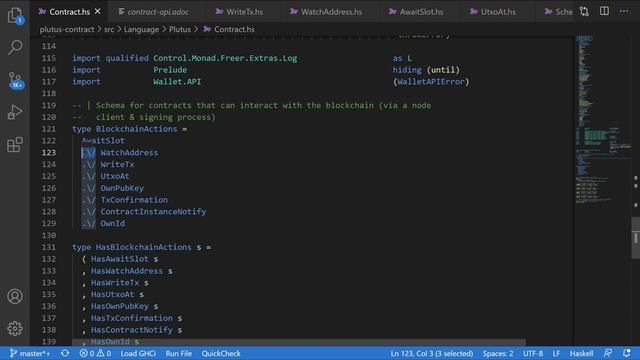Image resolution: width=640 pixels, height=360 pixels.
Task: Synchronize changes icon in status bar
Action: [x=65, y=353]
